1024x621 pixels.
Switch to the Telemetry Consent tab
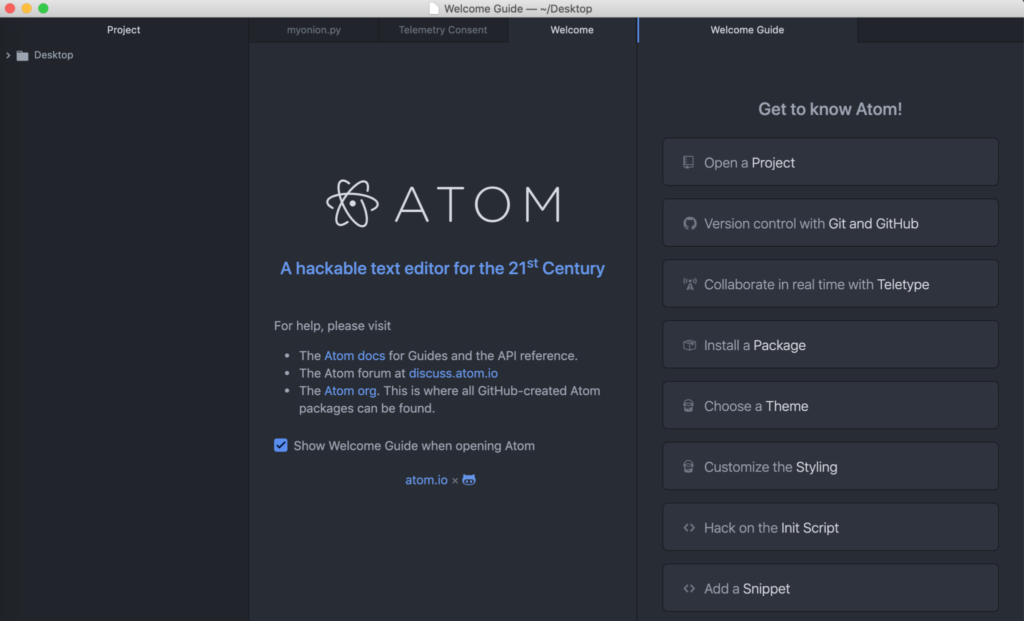pyautogui.click(x=443, y=30)
